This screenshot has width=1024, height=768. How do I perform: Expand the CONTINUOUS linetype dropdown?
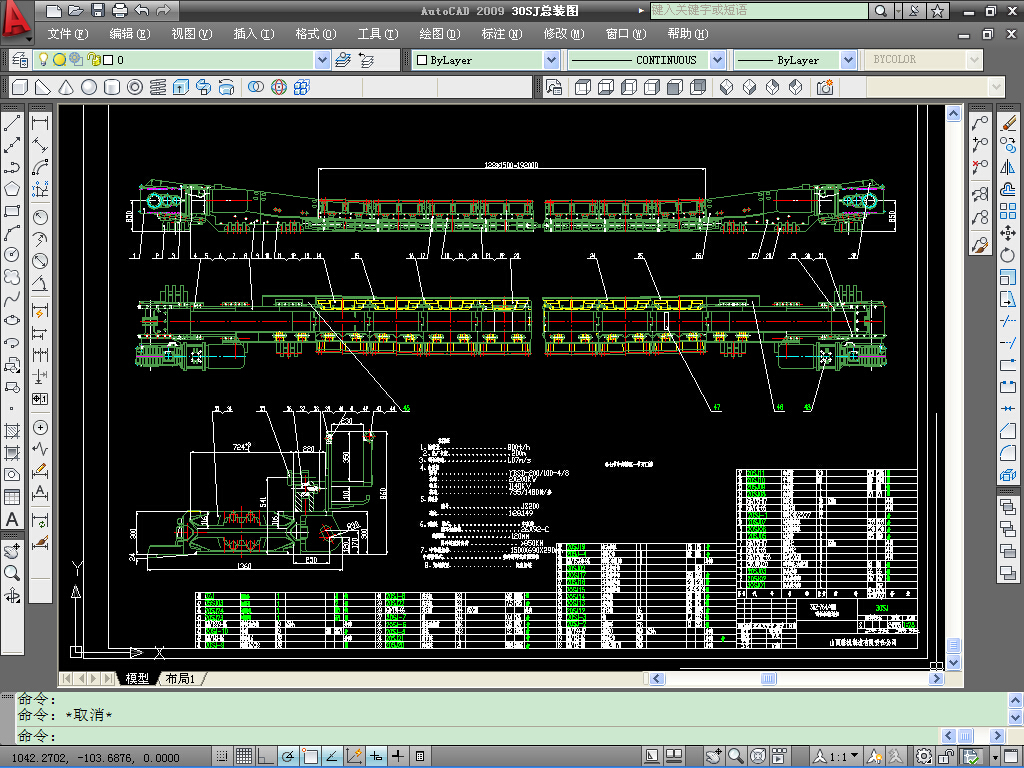pos(717,60)
